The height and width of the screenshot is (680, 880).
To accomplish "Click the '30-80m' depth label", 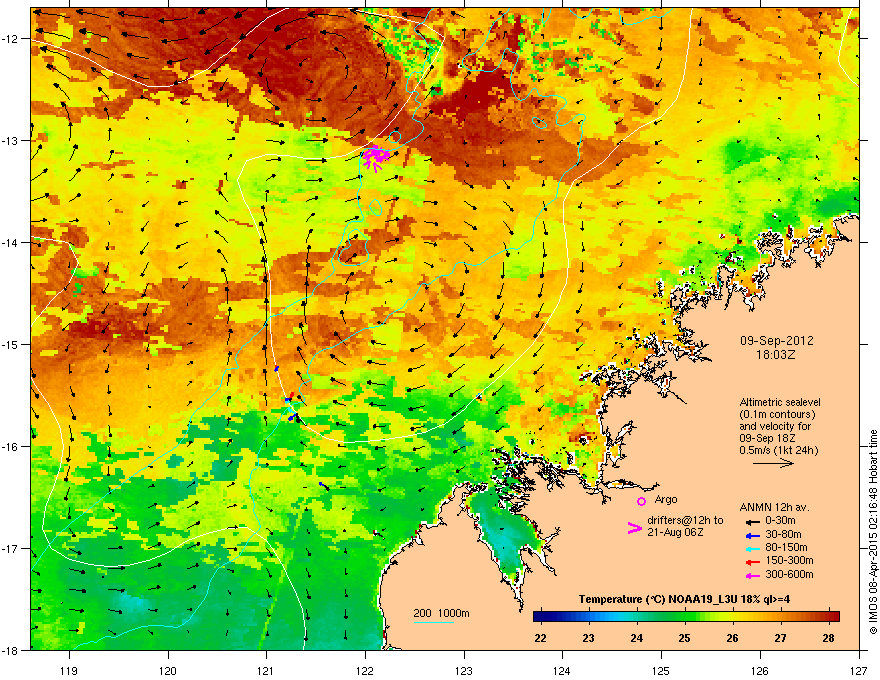I will [x=783, y=534].
